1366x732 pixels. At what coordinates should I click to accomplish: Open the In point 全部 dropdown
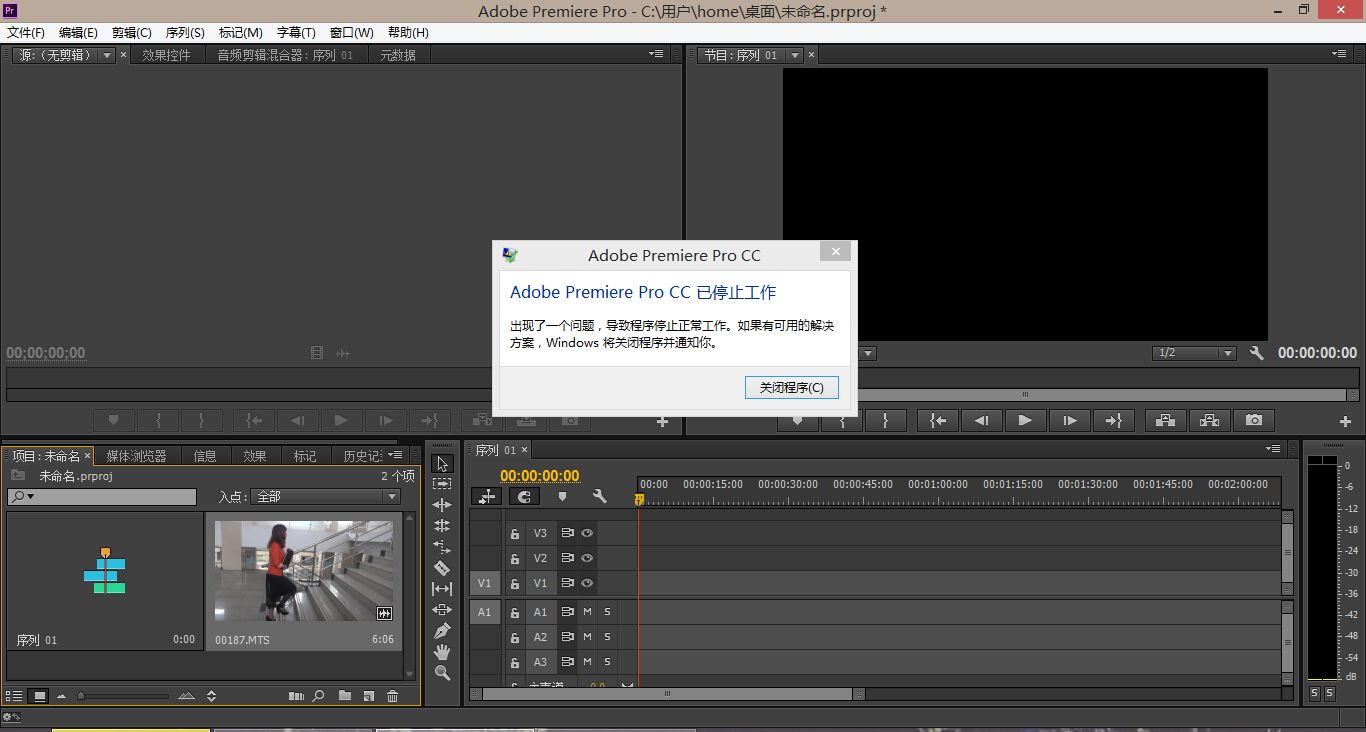pyautogui.click(x=327, y=496)
